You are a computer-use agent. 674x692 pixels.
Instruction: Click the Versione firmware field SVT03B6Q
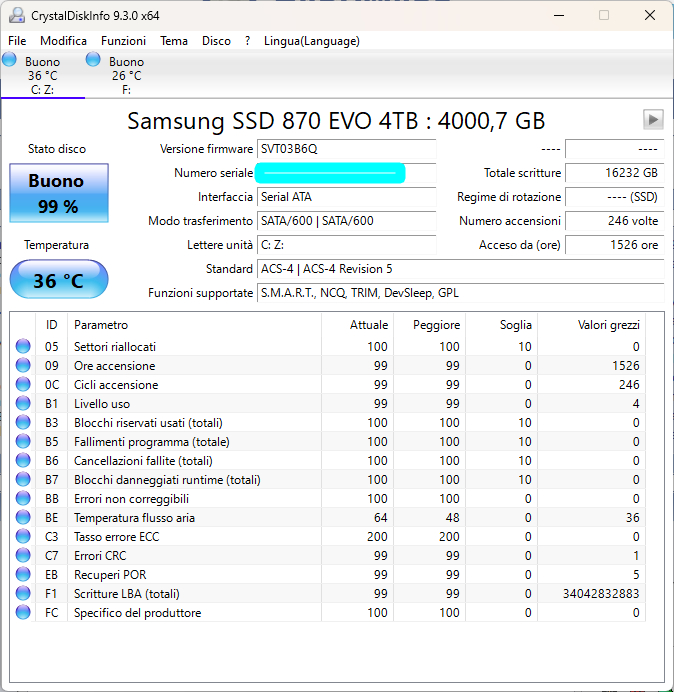(x=346, y=149)
